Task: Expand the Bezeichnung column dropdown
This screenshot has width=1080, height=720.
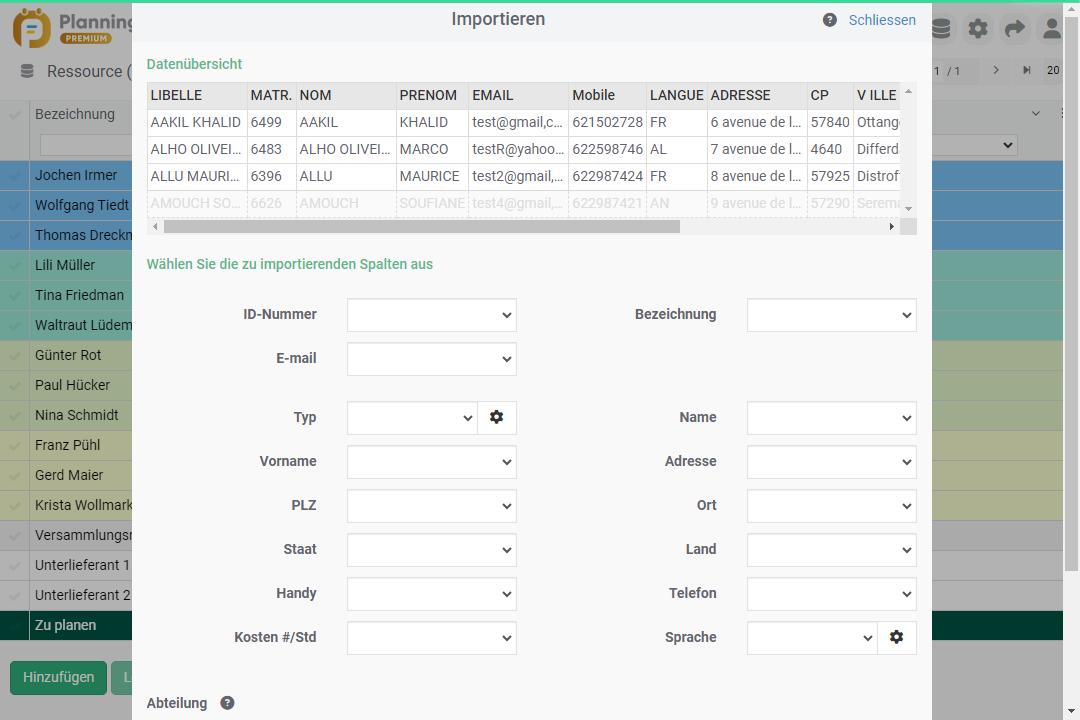Action: tap(831, 315)
